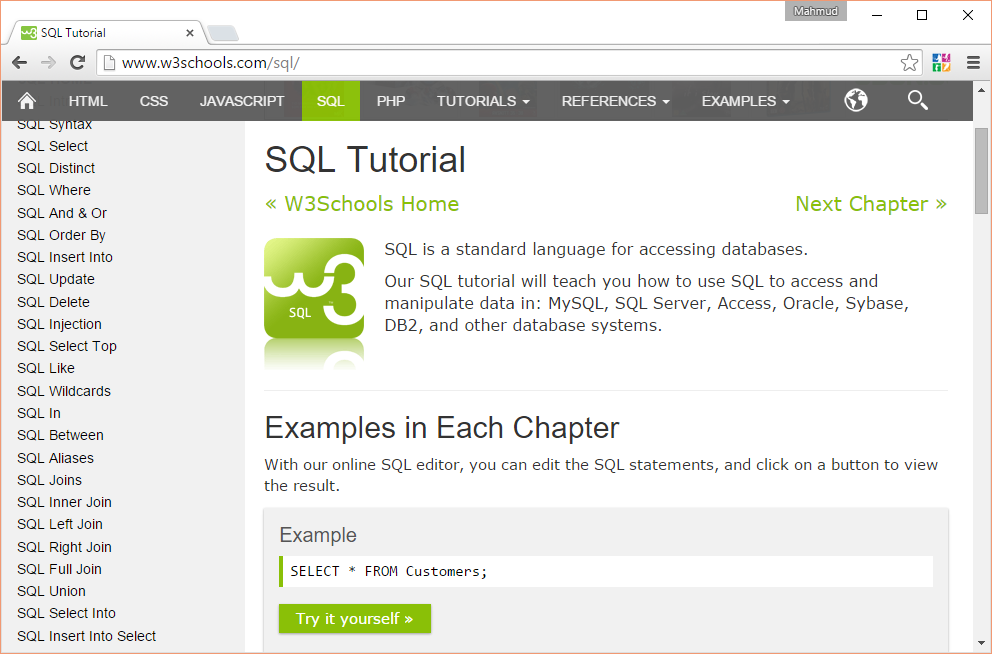Open SQL Where in sidebar

coord(54,190)
